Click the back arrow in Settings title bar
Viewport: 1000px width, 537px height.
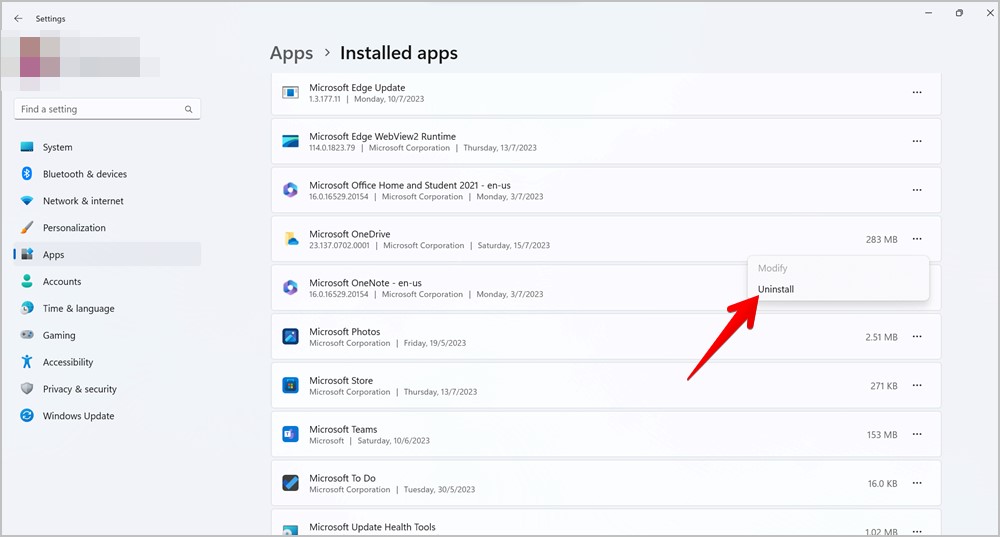coord(18,18)
